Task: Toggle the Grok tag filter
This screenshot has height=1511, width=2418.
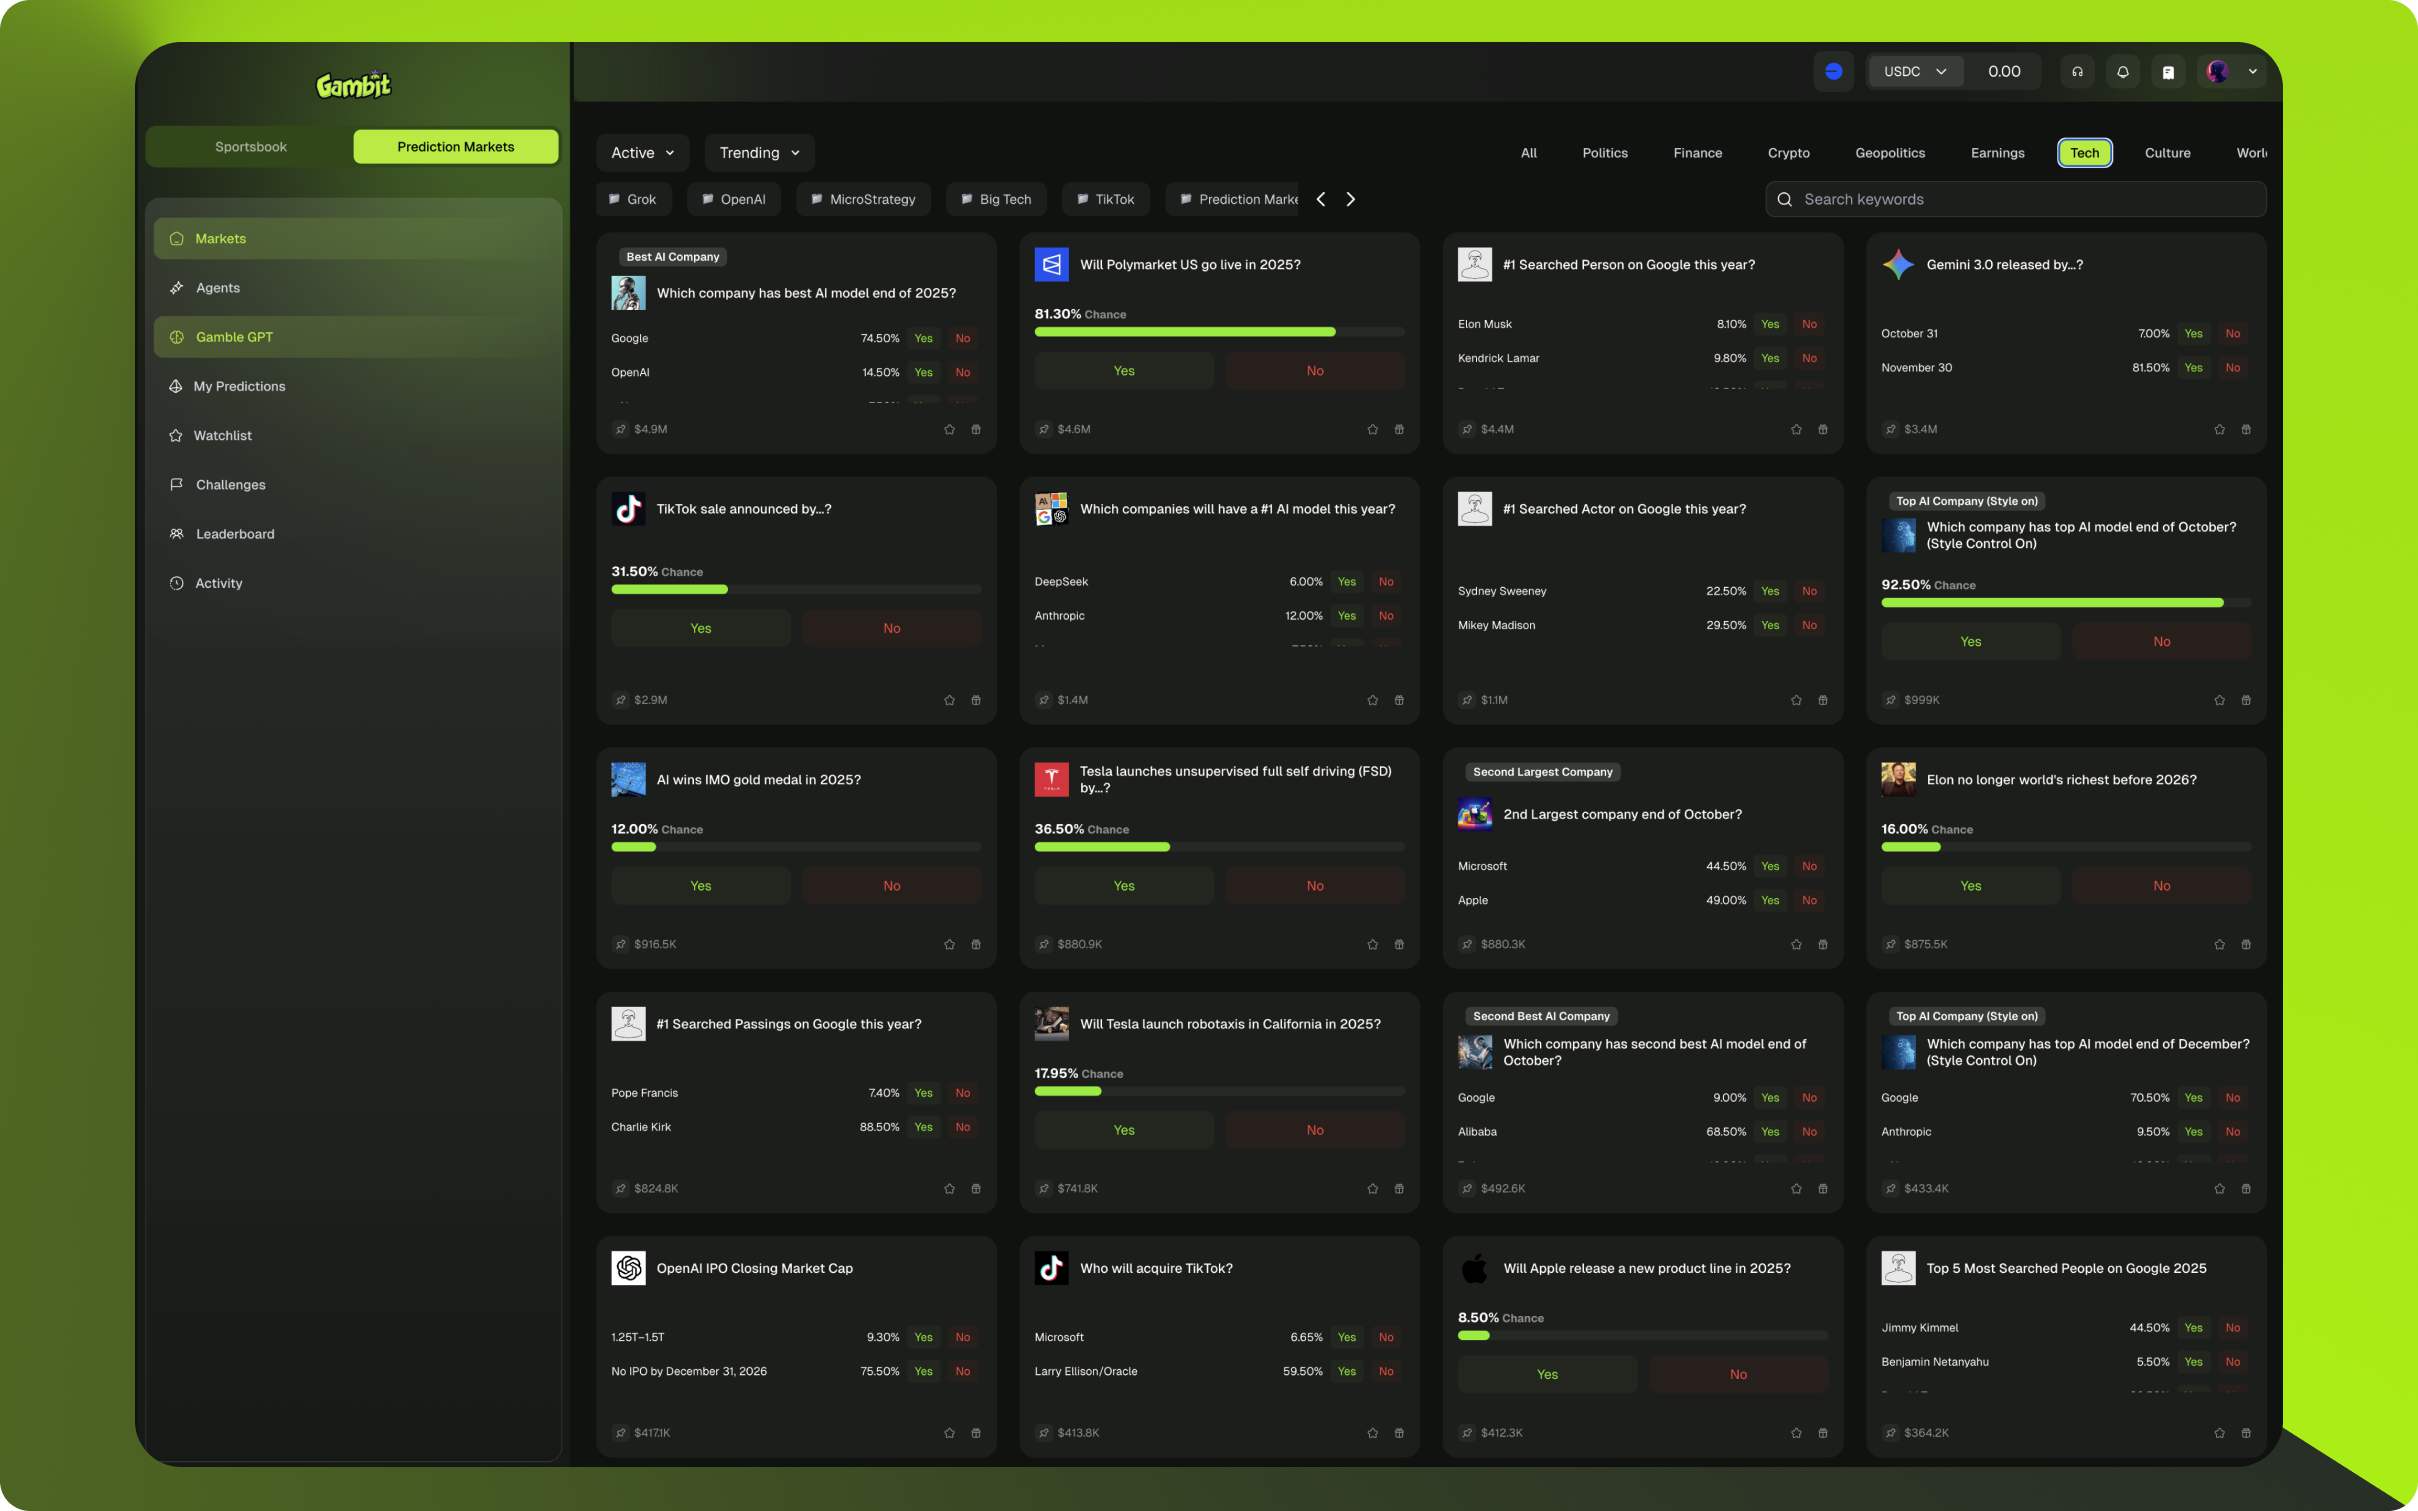Action: pyautogui.click(x=633, y=199)
